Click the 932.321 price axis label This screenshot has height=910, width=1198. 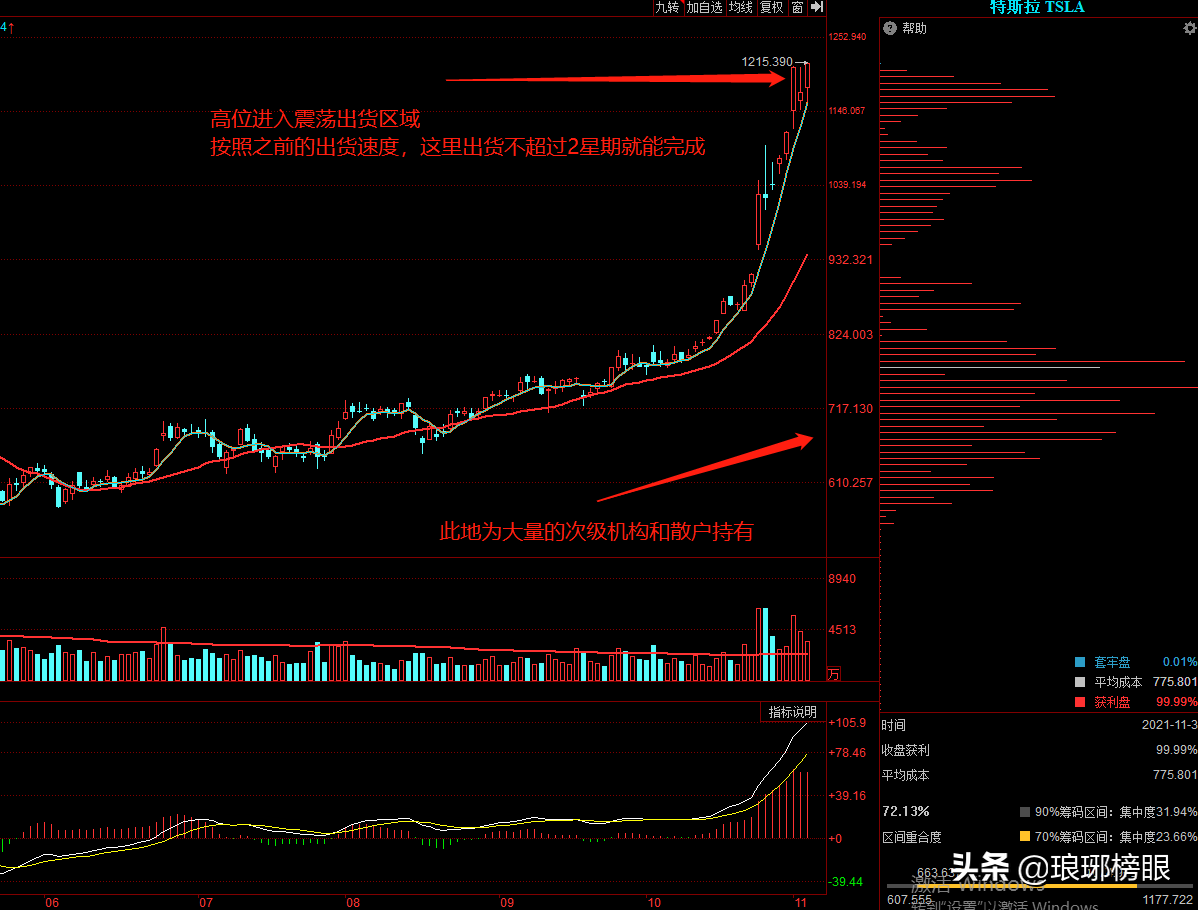(x=850, y=260)
